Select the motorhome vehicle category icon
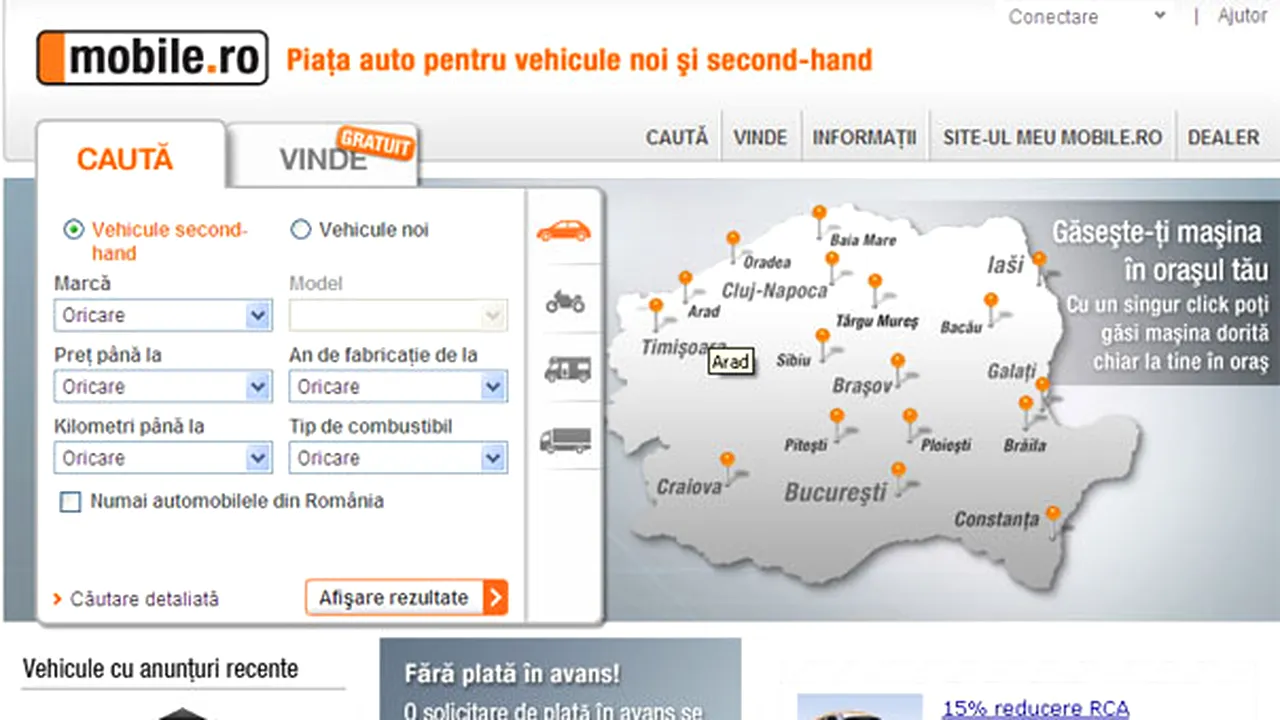The width and height of the screenshot is (1280, 720). point(567,369)
